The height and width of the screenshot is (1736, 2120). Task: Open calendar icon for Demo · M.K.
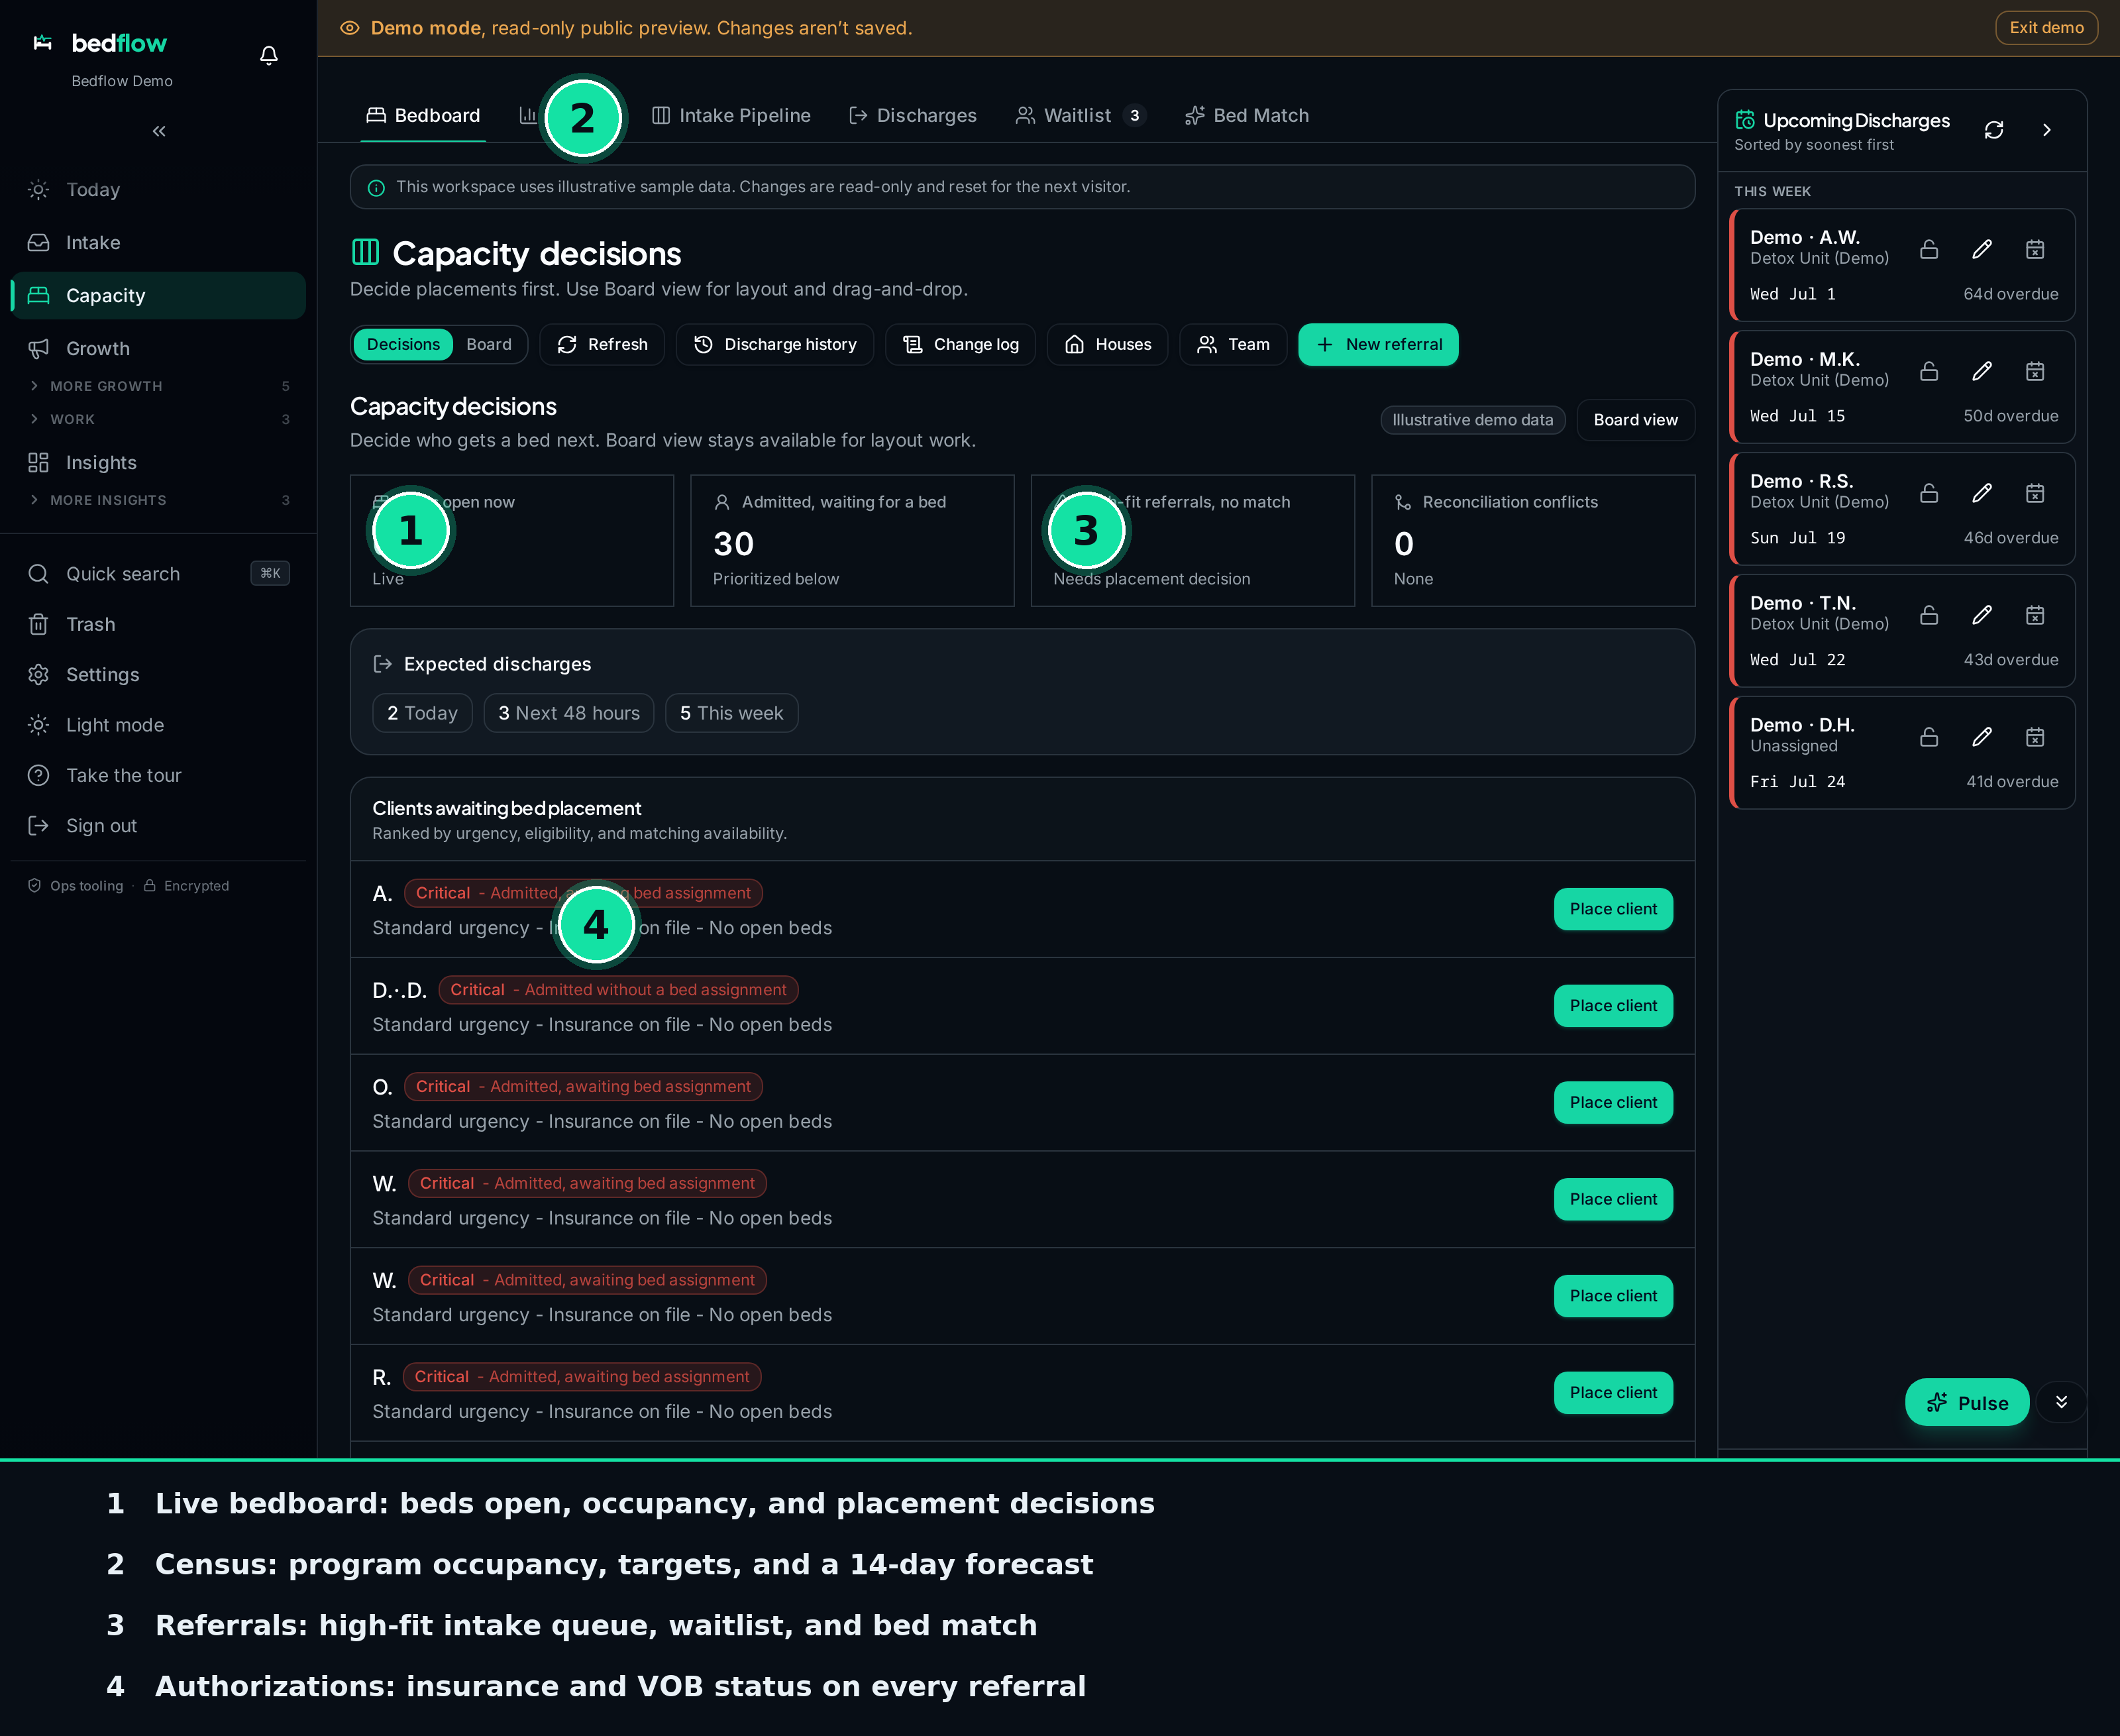click(2035, 371)
